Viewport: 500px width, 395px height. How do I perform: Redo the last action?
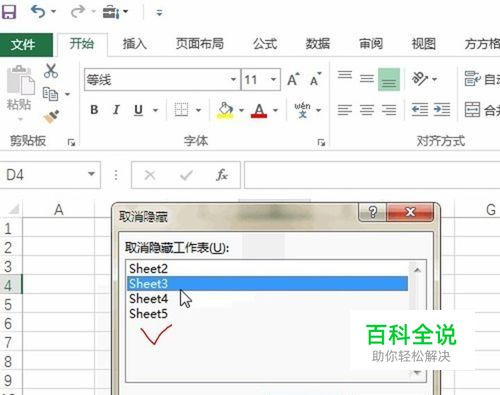point(78,12)
